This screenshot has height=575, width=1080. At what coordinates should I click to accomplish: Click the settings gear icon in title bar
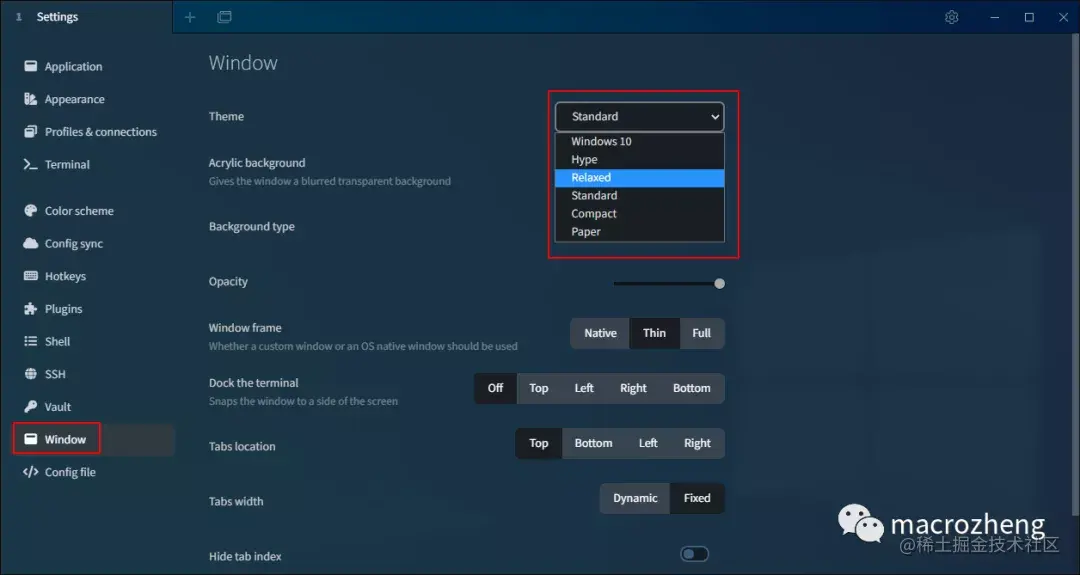(x=952, y=17)
